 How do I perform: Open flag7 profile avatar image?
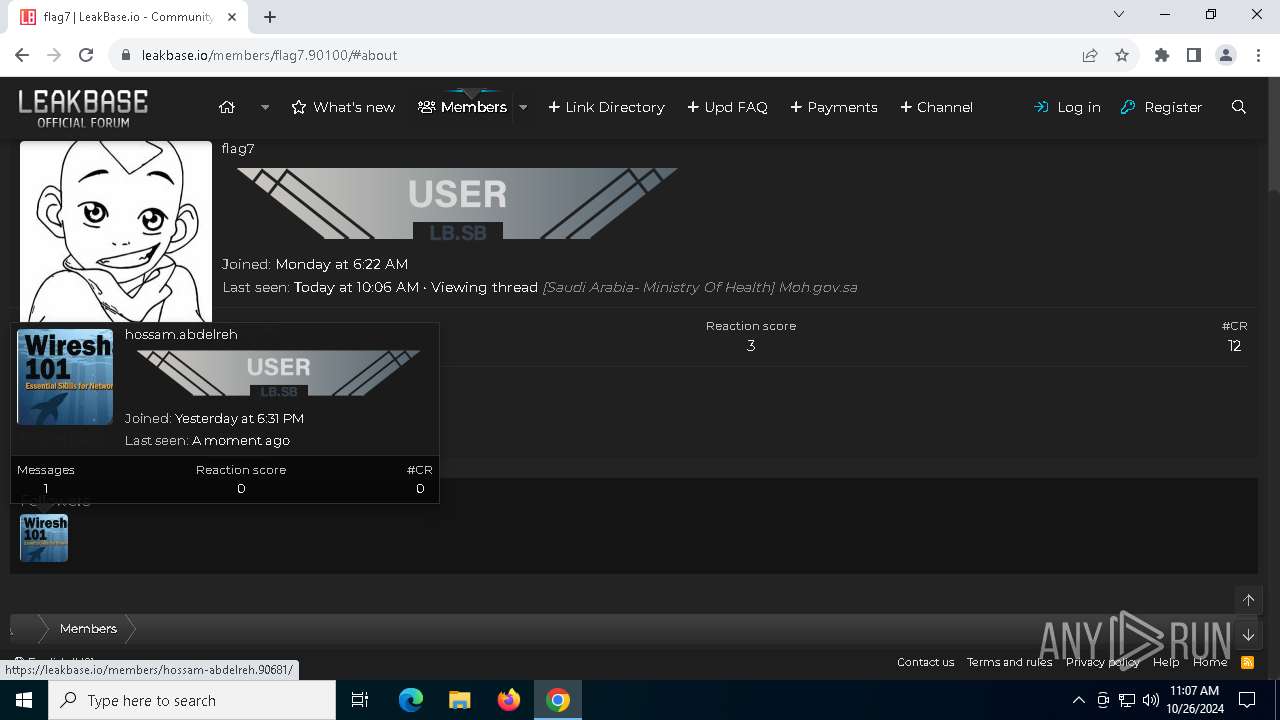tap(116, 231)
